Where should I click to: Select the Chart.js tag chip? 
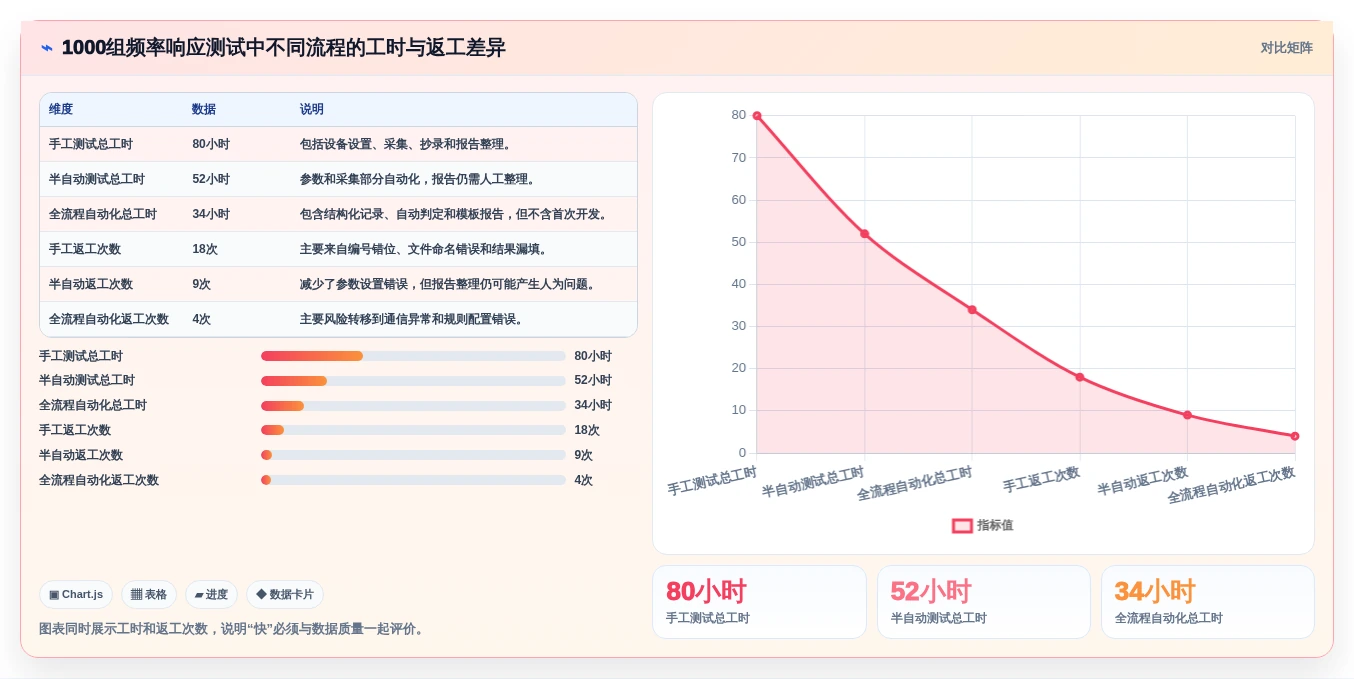76,594
